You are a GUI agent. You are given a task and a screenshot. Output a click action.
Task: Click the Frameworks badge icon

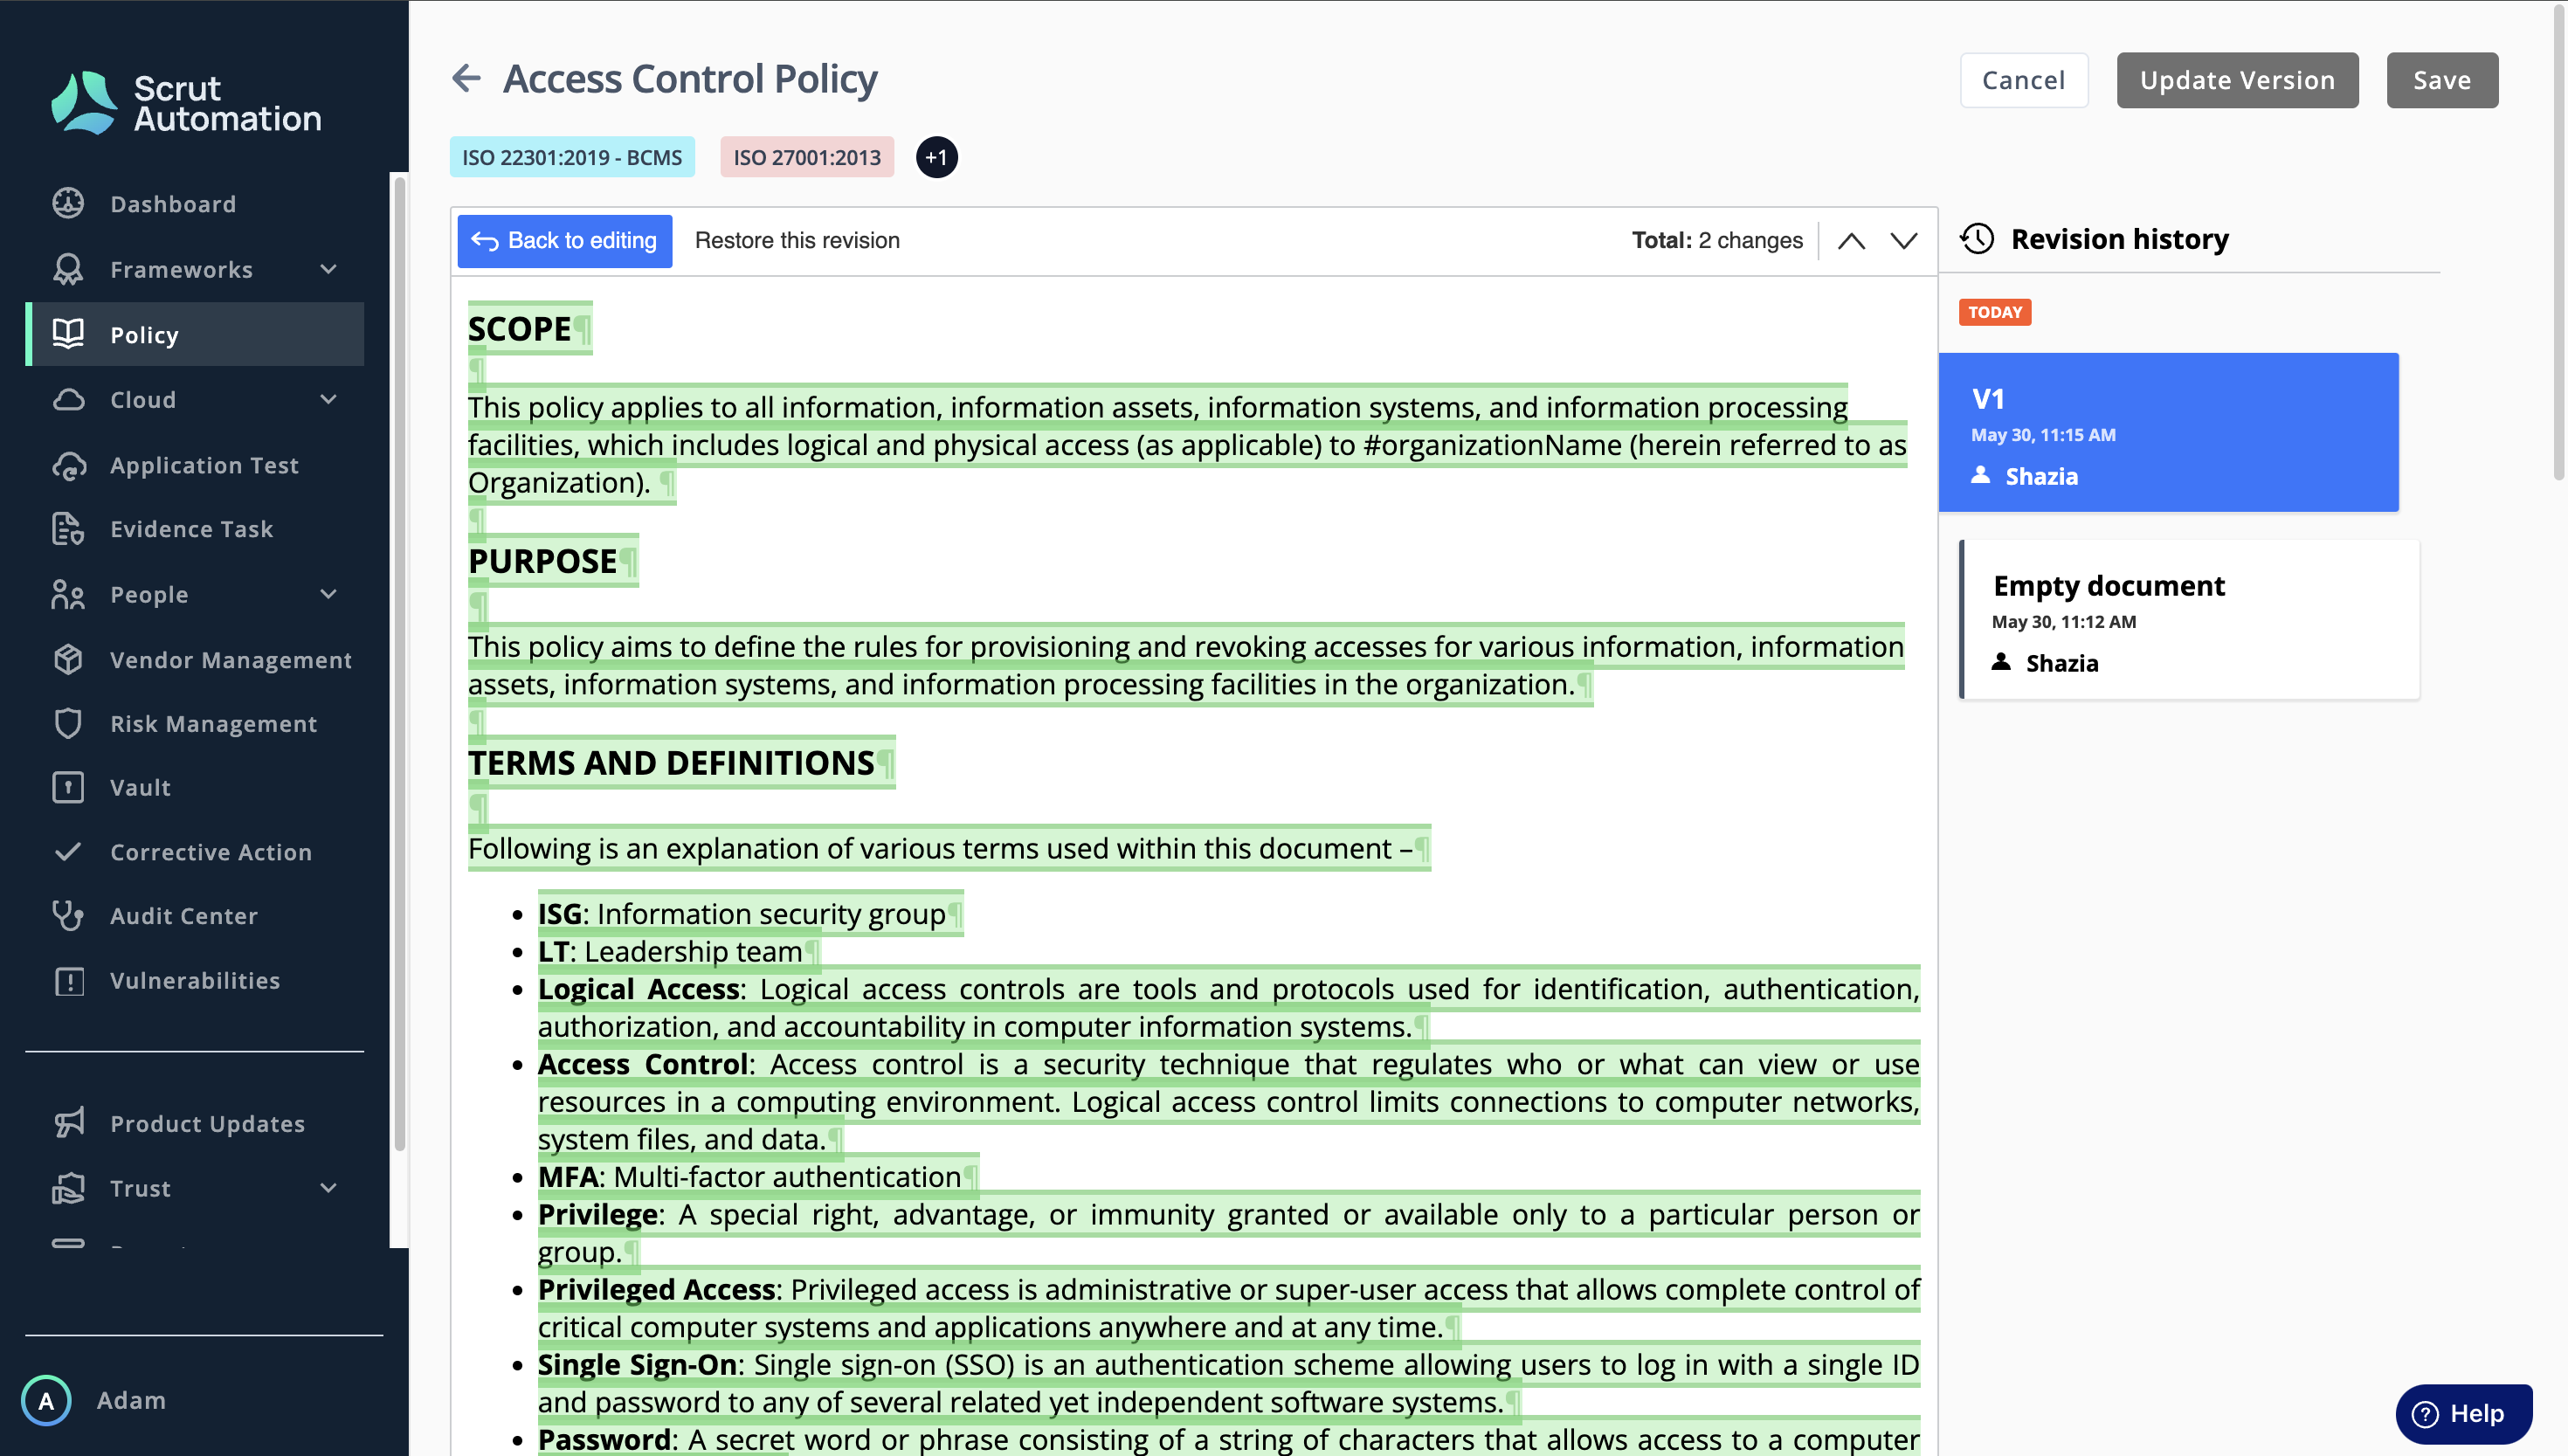pyautogui.click(x=68, y=269)
